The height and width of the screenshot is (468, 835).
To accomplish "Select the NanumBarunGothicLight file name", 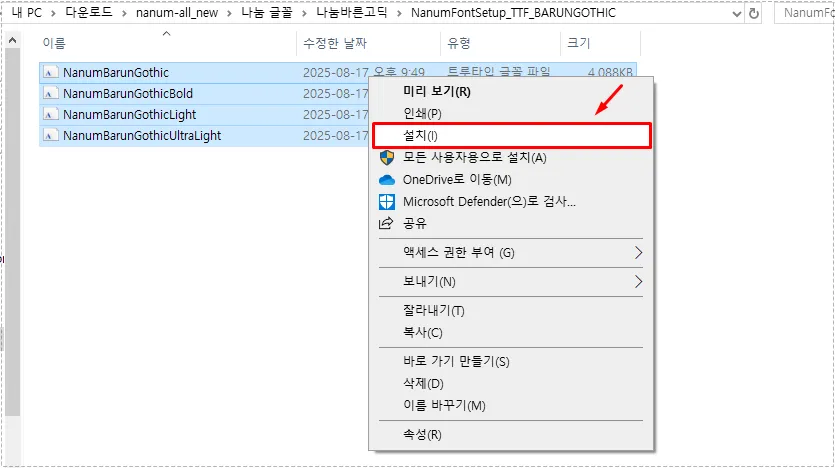I will pyautogui.click(x=129, y=114).
